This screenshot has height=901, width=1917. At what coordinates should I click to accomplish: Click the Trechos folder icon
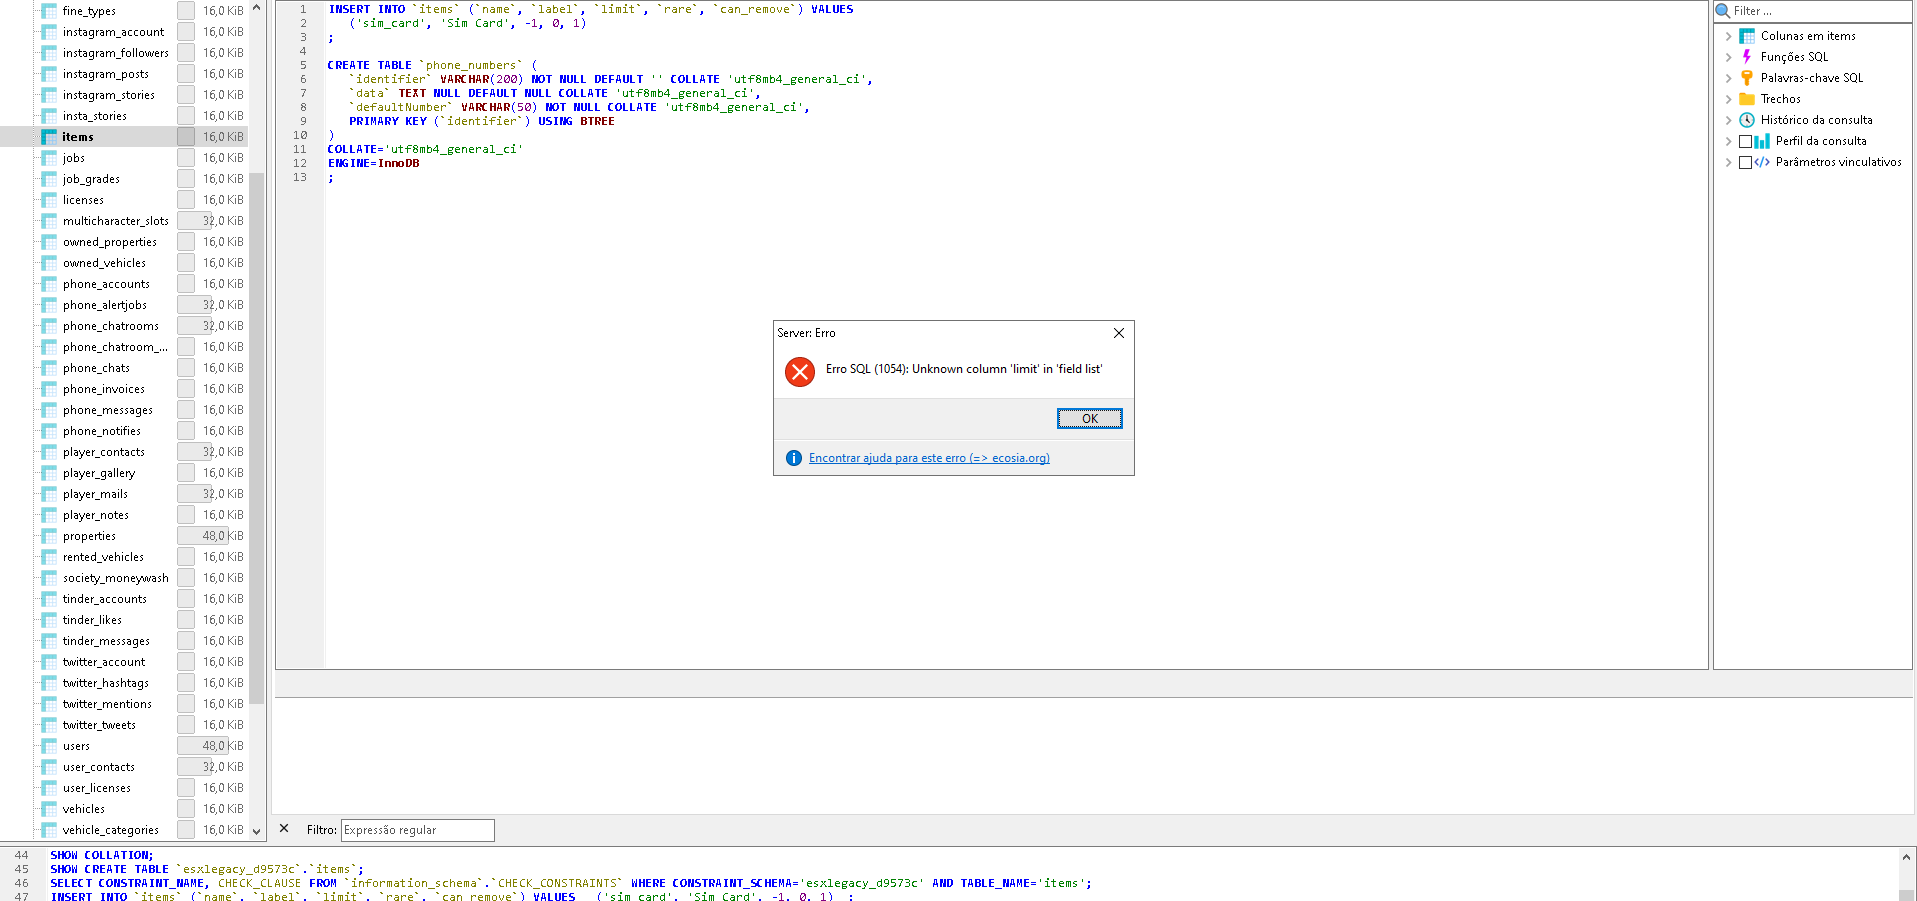(1747, 99)
